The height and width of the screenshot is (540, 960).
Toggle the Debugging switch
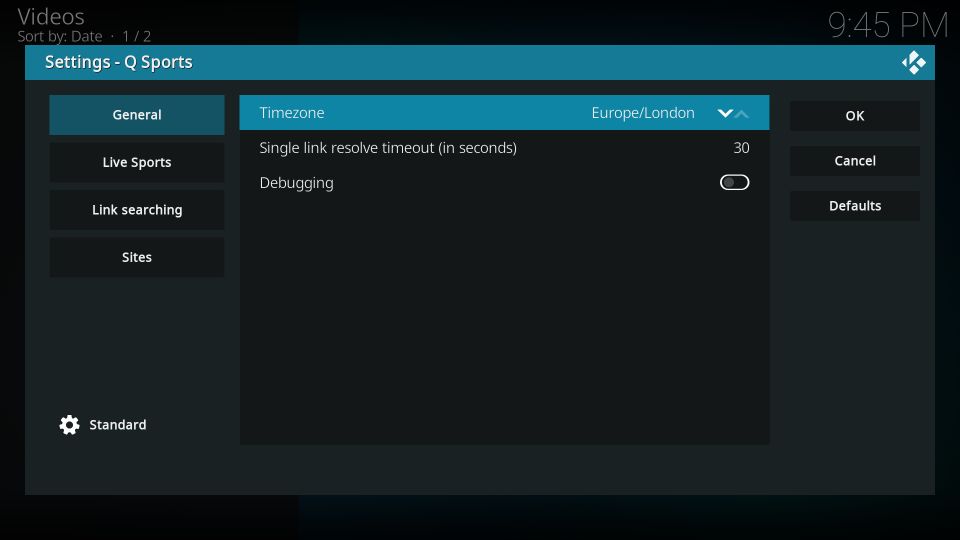pos(734,182)
